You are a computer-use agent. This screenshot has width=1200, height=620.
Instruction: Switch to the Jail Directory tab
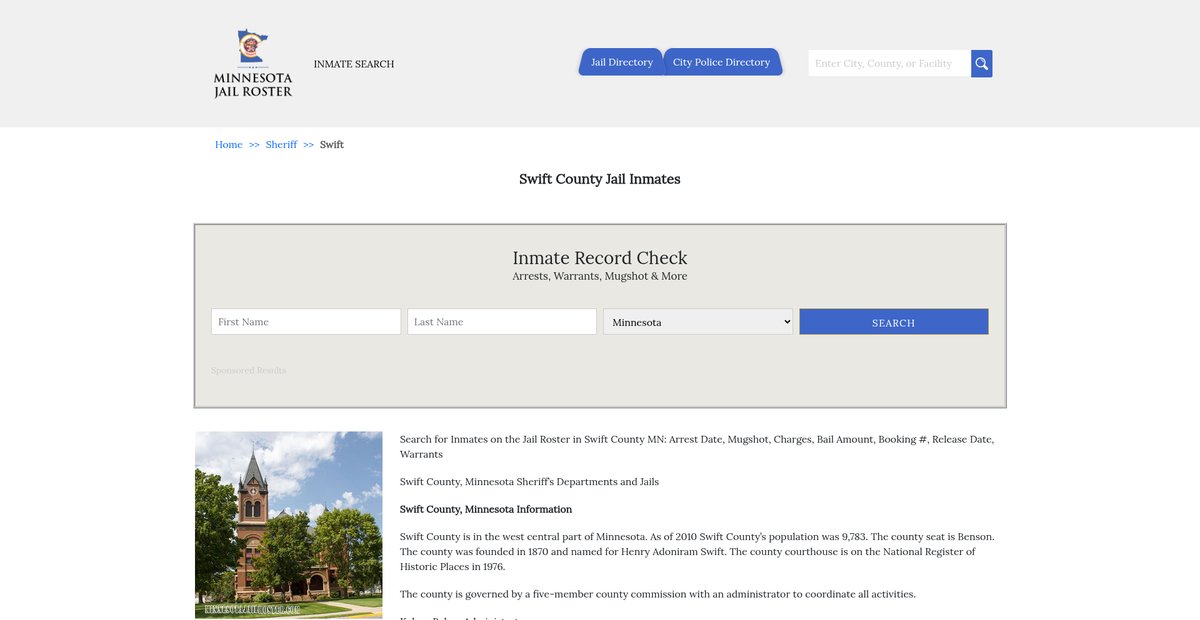(x=621, y=62)
